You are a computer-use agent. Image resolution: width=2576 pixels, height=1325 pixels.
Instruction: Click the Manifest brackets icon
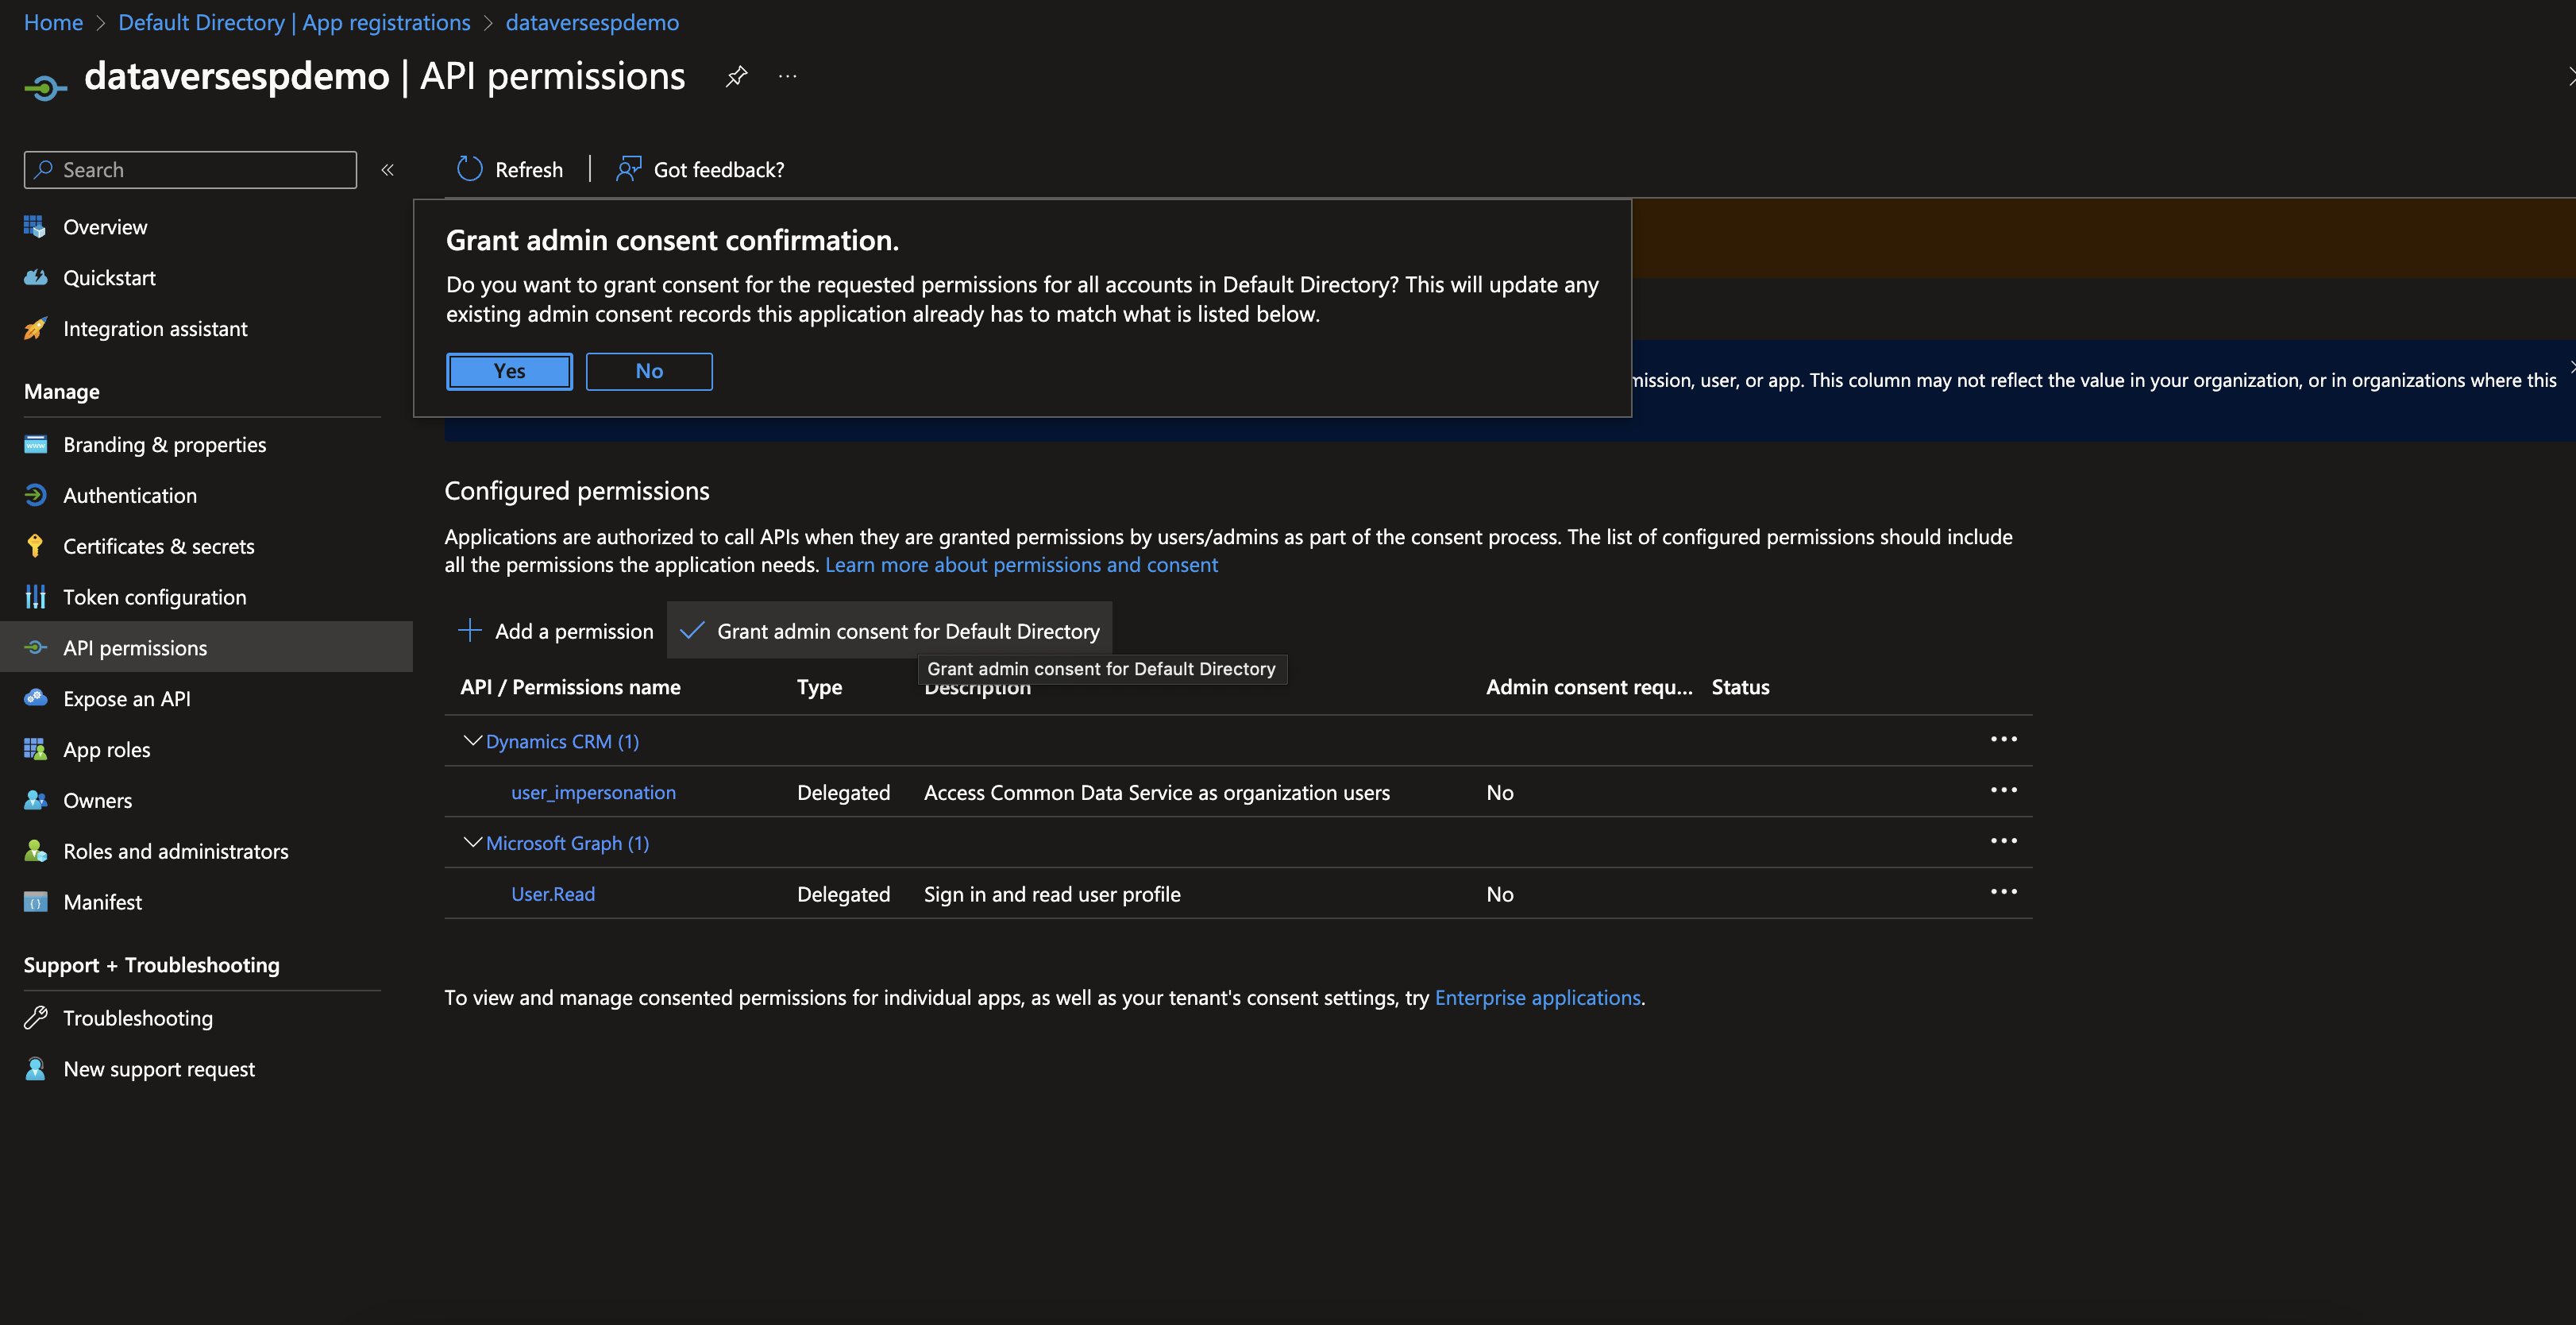click(x=35, y=902)
